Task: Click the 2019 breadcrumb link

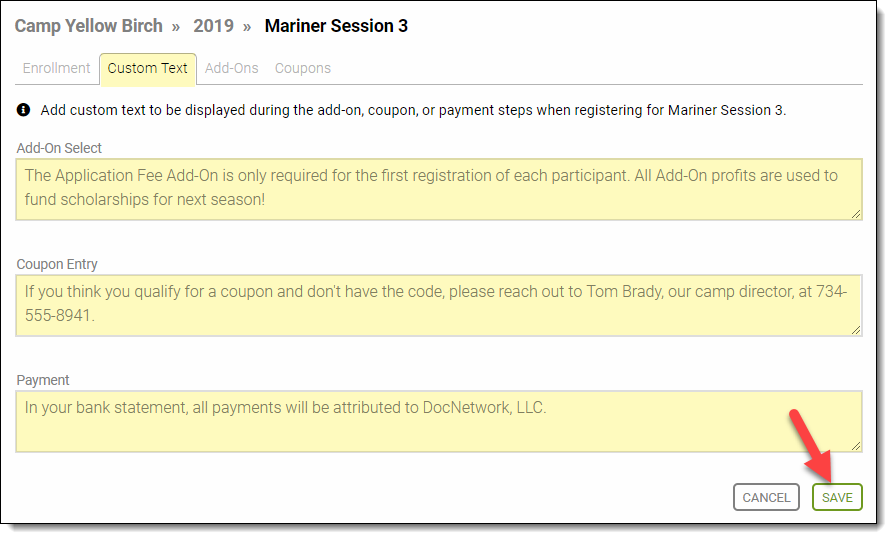Action: click(x=213, y=26)
